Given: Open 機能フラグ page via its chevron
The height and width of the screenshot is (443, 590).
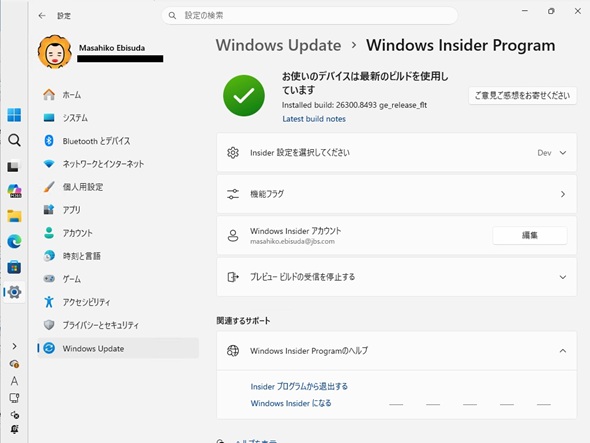Looking at the screenshot, I should click(563, 194).
